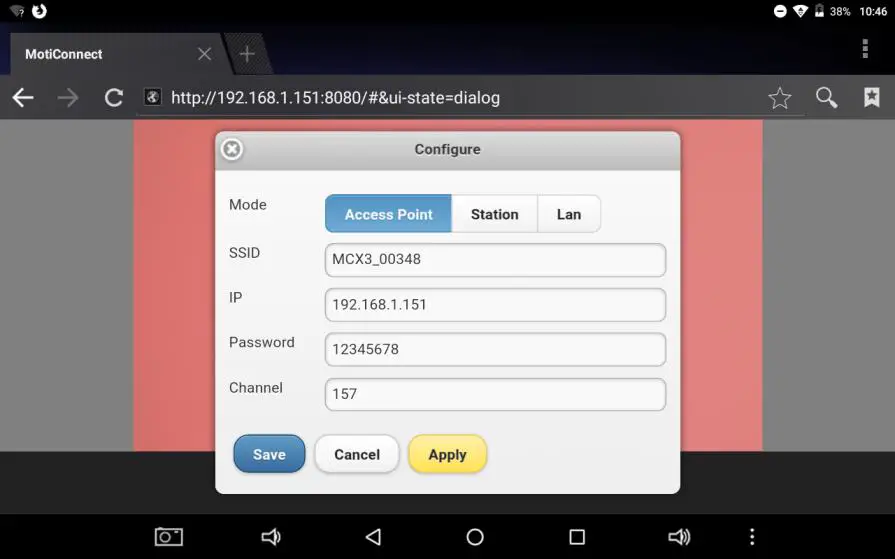The width and height of the screenshot is (895, 559).
Task: Tap the volume down icon in navigation bar
Action: point(271,537)
